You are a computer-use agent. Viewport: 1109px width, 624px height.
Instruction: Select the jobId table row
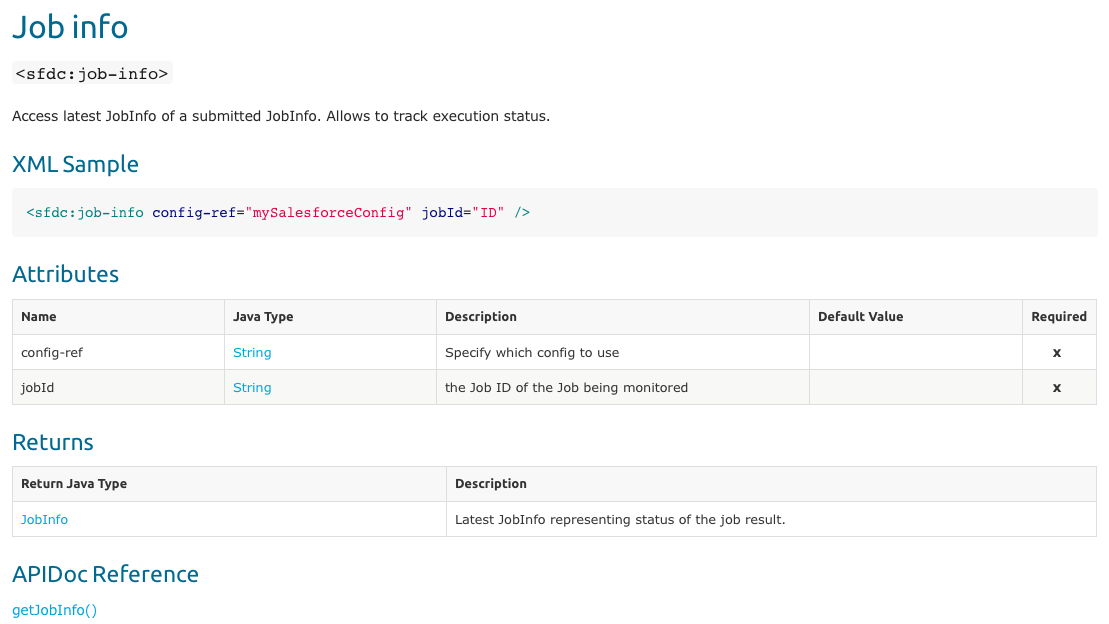[x=118, y=387]
